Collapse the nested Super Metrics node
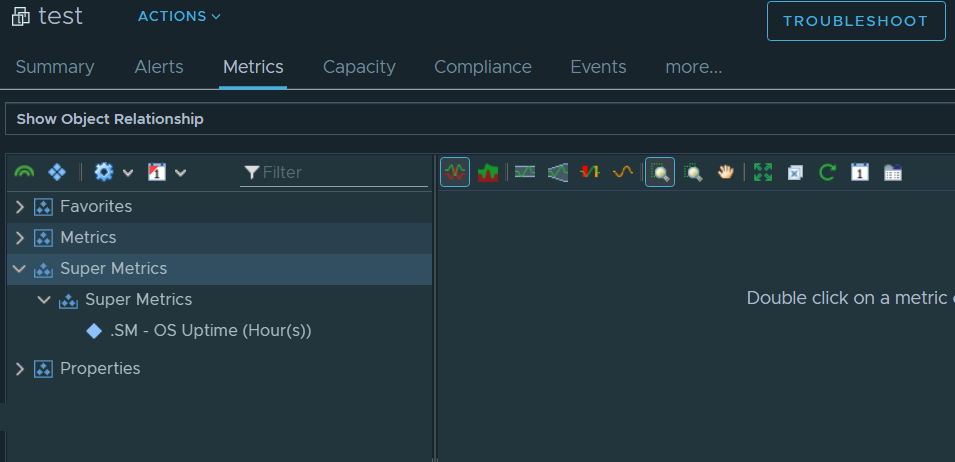Image resolution: width=955 pixels, height=462 pixels. point(44,299)
